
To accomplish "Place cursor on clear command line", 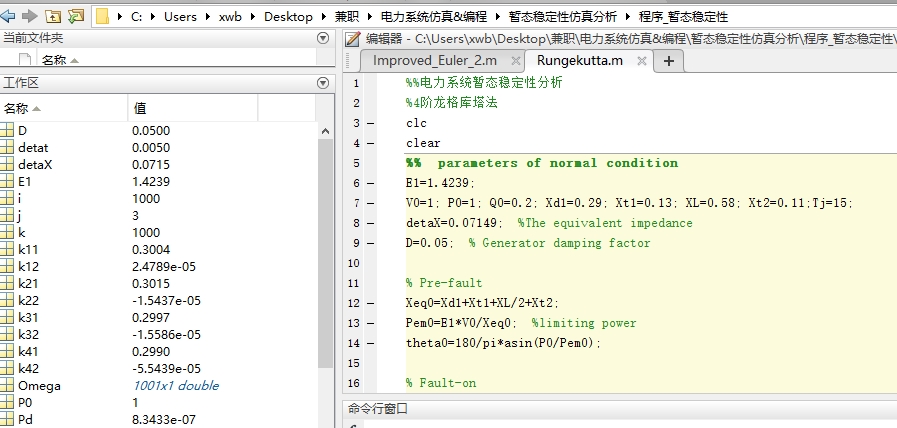I will tap(423, 143).
